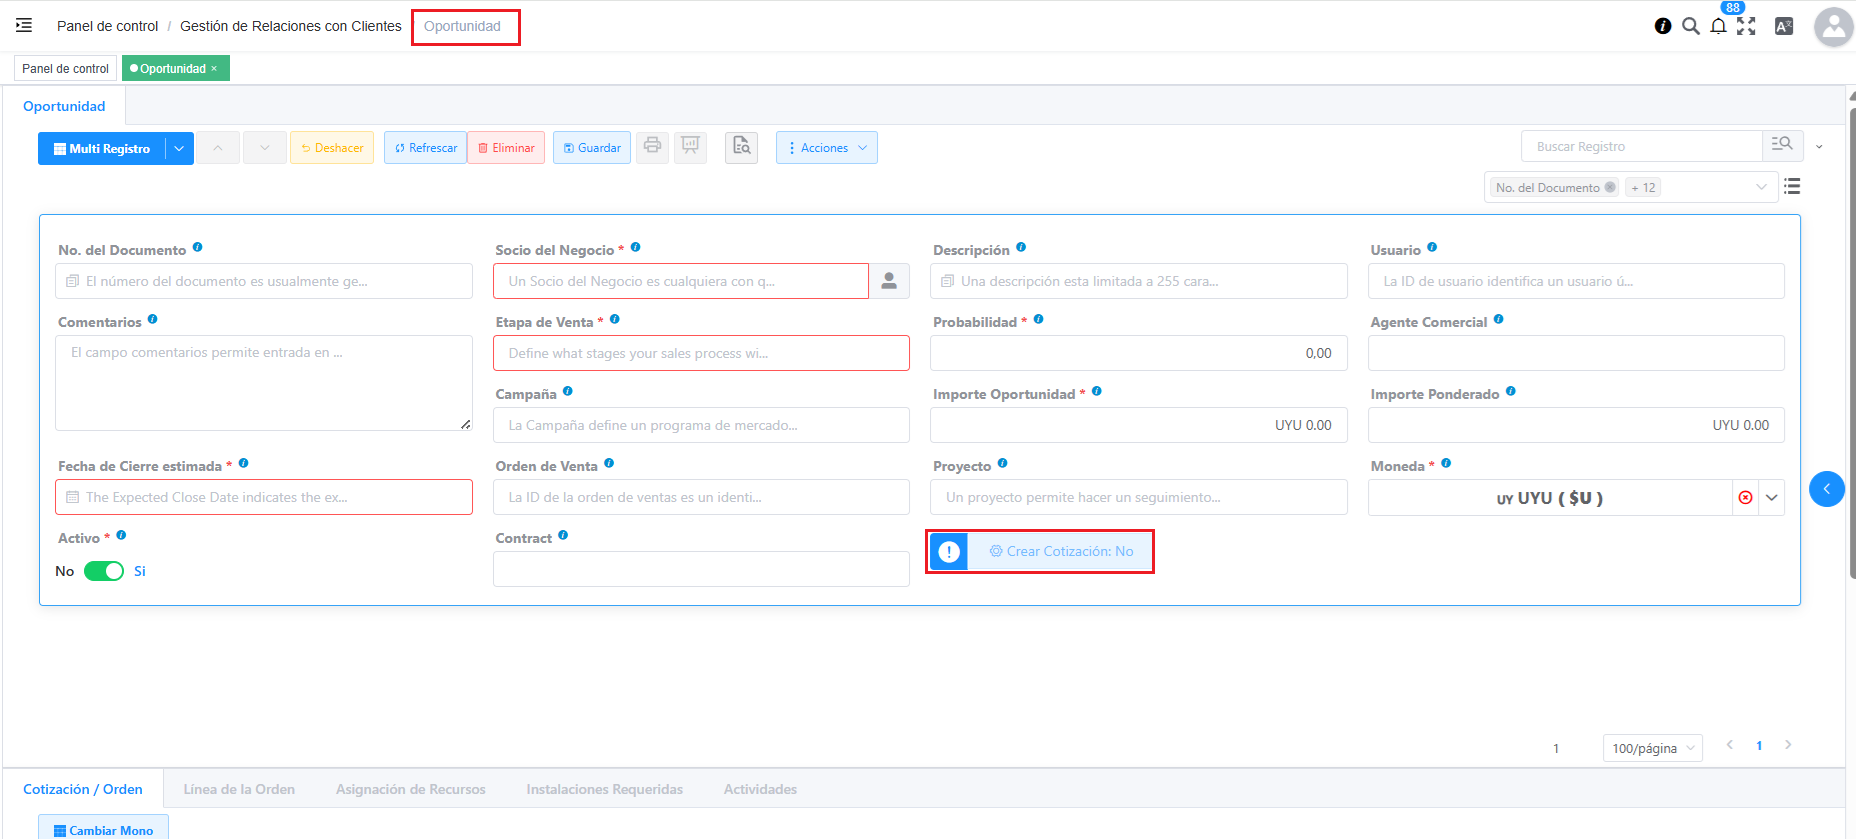Toggle the Activo switch
1856x839 pixels.
coord(103,571)
